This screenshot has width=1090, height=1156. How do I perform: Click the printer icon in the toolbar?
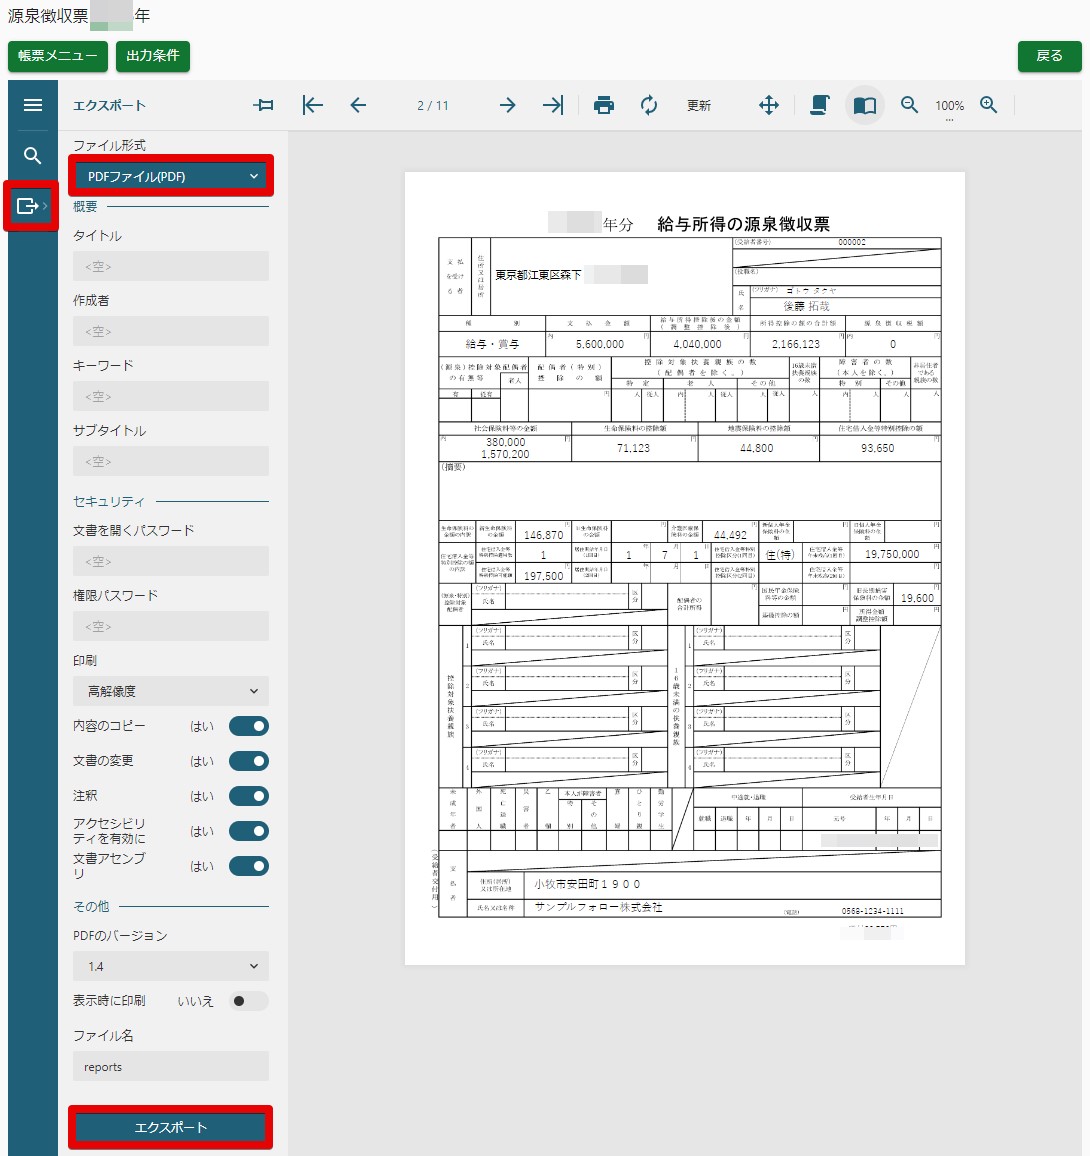(603, 105)
